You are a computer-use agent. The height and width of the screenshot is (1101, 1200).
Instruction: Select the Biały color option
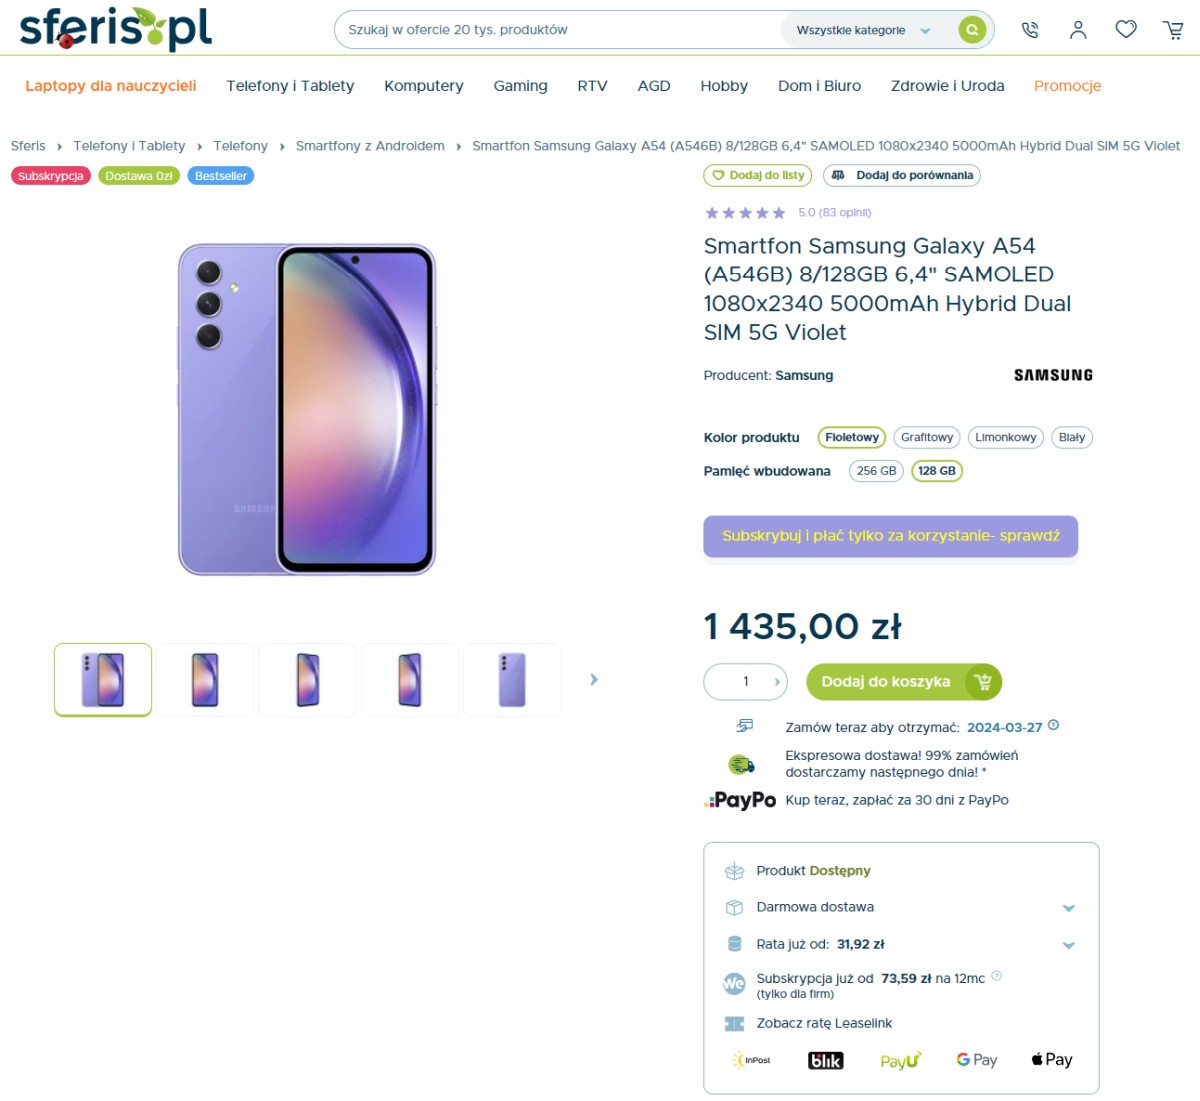point(1071,437)
